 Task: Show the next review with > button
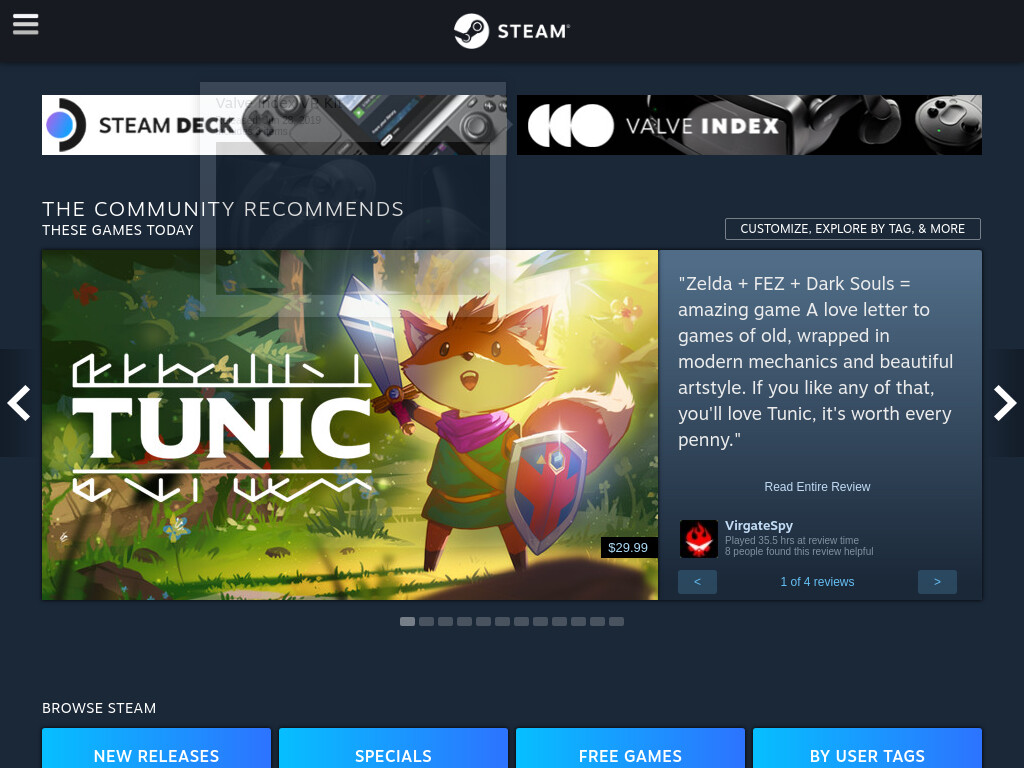tap(937, 582)
